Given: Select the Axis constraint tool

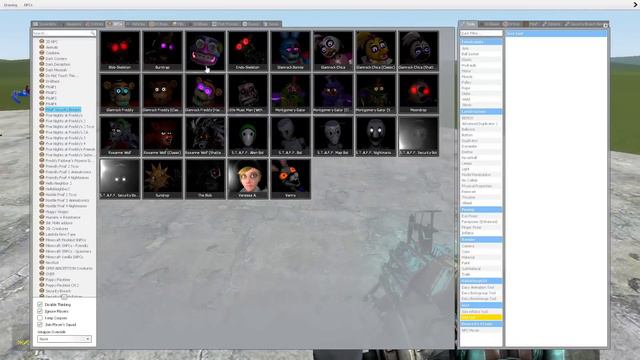Looking at the screenshot, I should [480, 48].
